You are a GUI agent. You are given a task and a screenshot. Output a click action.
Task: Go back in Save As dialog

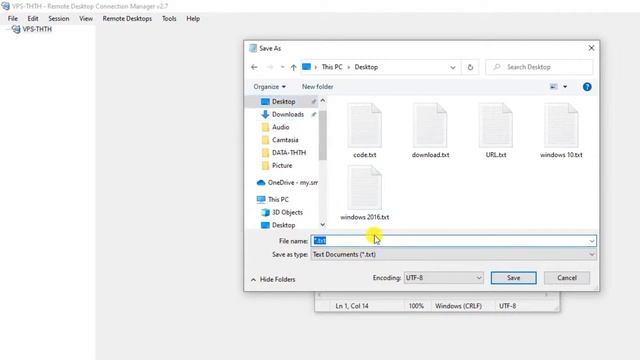pos(254,67)
